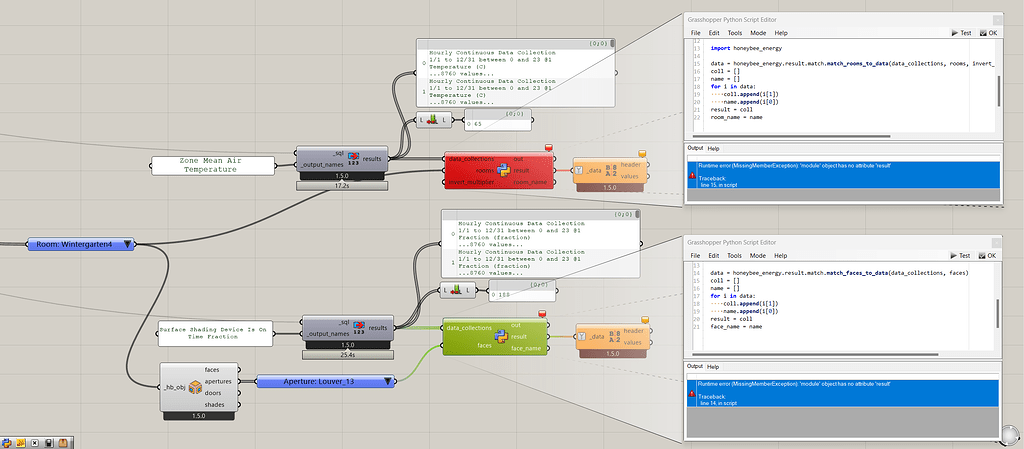Open the Tools menu in the upper script editor
Image resolution: width=1024 pixels, height=449 pixels.
[734, 33]
